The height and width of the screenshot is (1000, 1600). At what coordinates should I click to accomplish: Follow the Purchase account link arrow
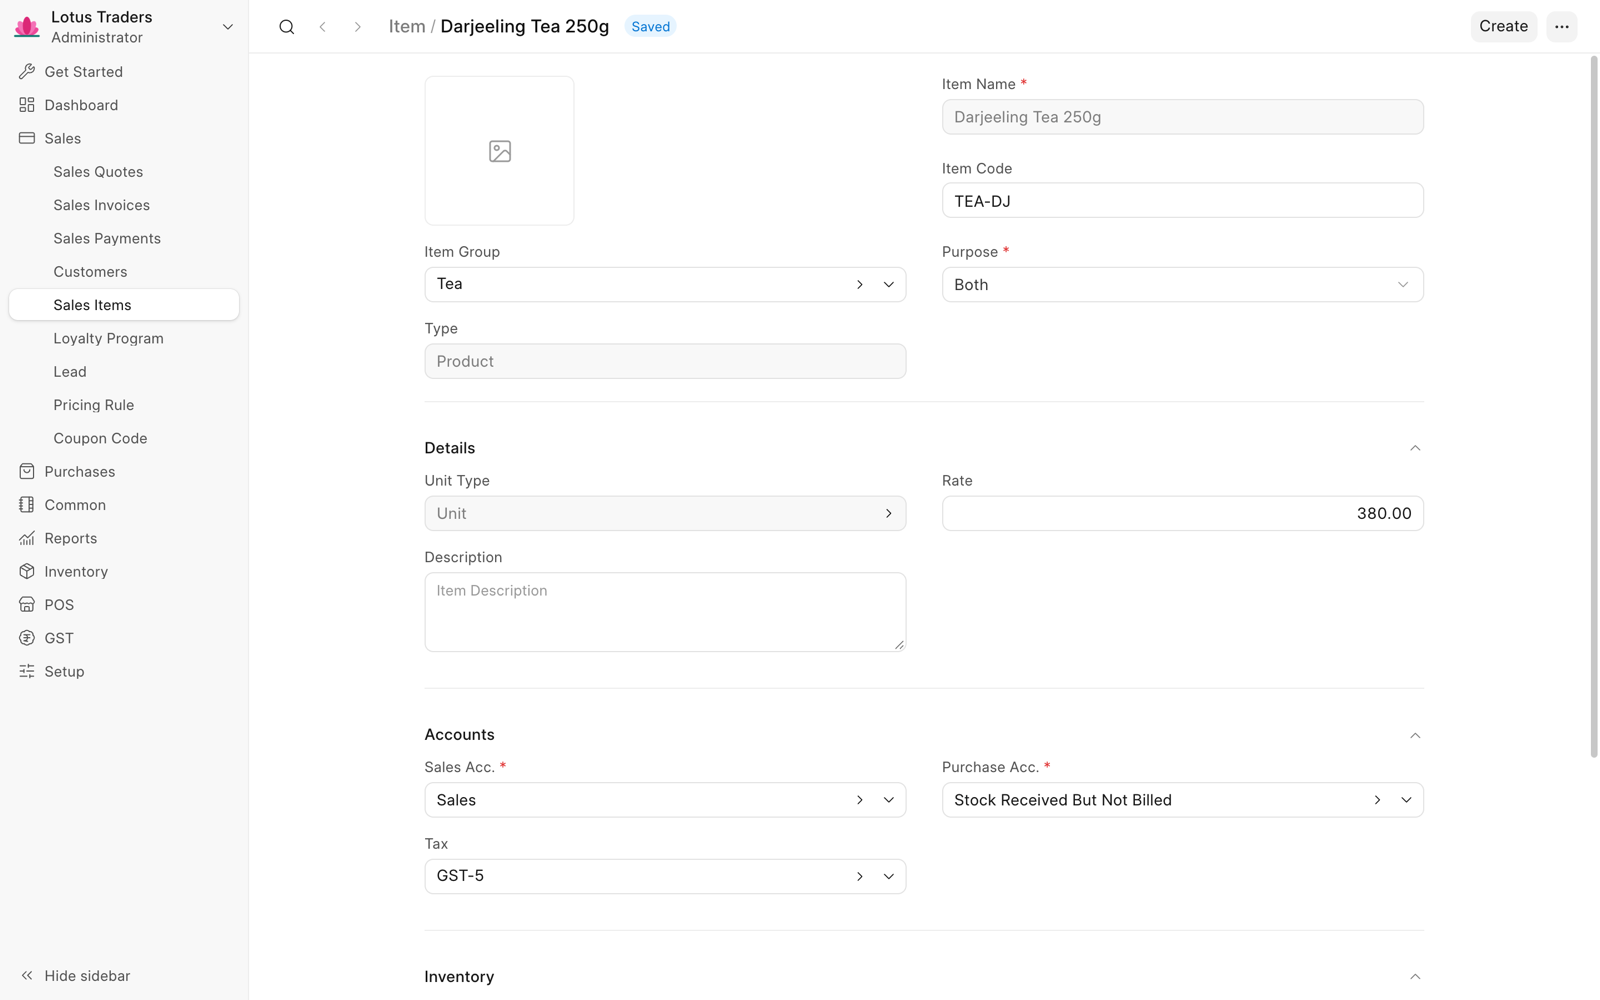point(1377,800)
